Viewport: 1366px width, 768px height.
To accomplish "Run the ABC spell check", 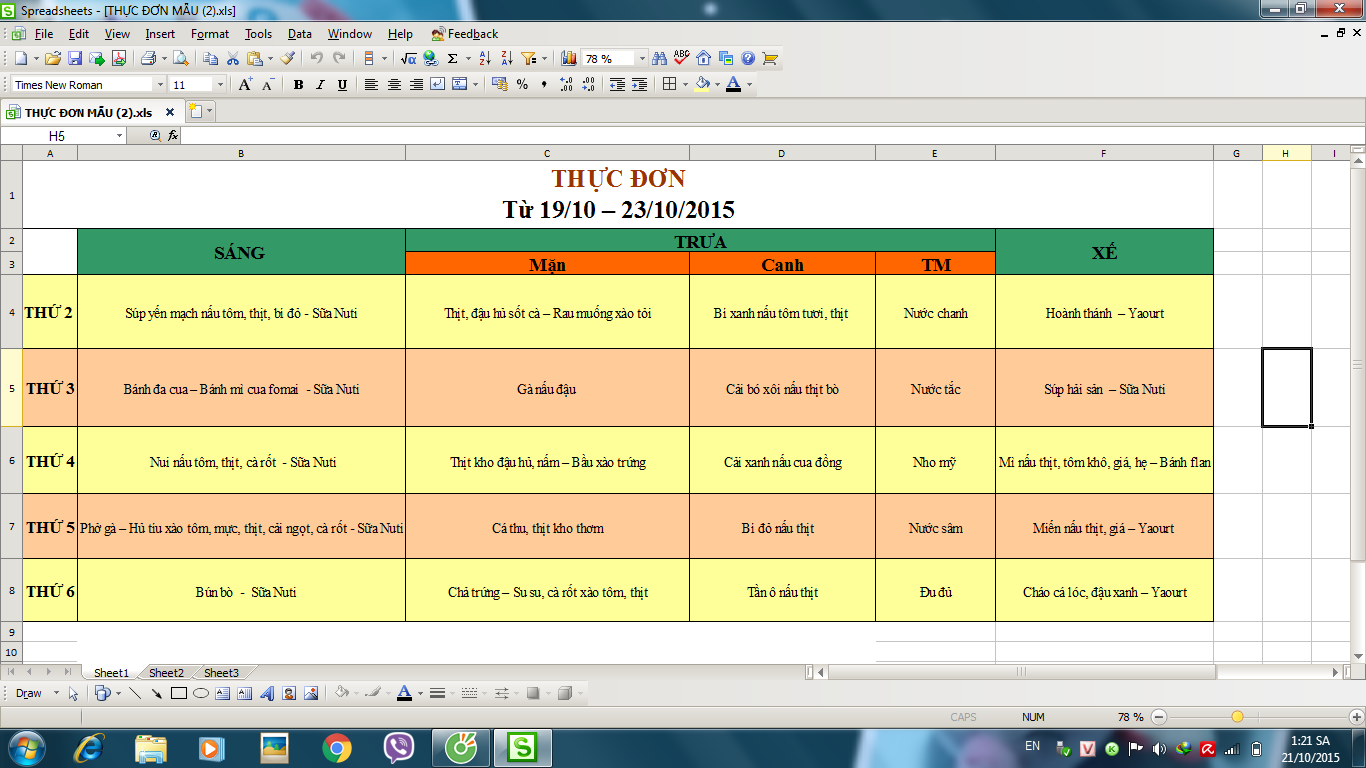I will click(682, 58).
